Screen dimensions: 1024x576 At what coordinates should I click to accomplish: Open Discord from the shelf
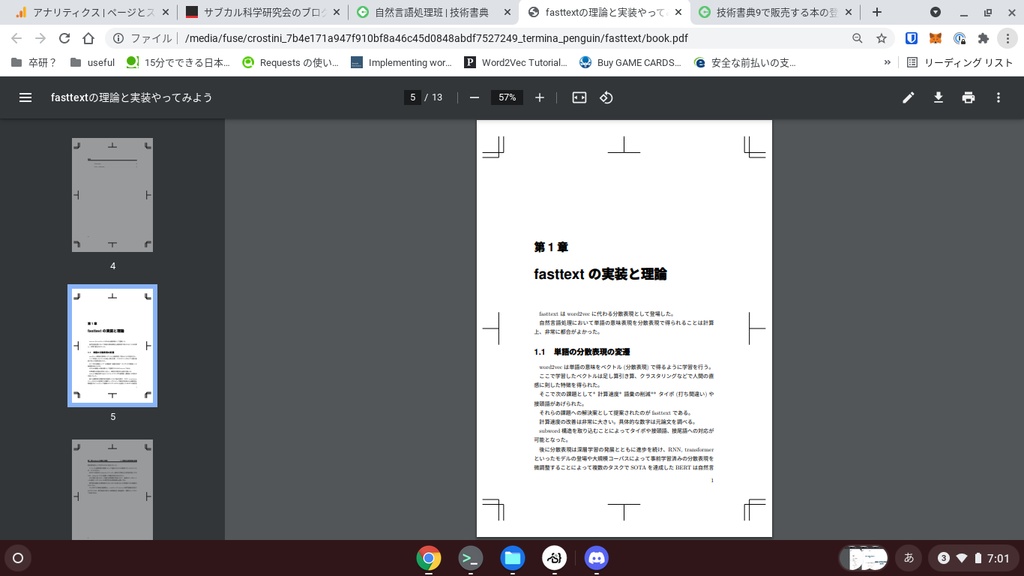[x=596, y=559]
